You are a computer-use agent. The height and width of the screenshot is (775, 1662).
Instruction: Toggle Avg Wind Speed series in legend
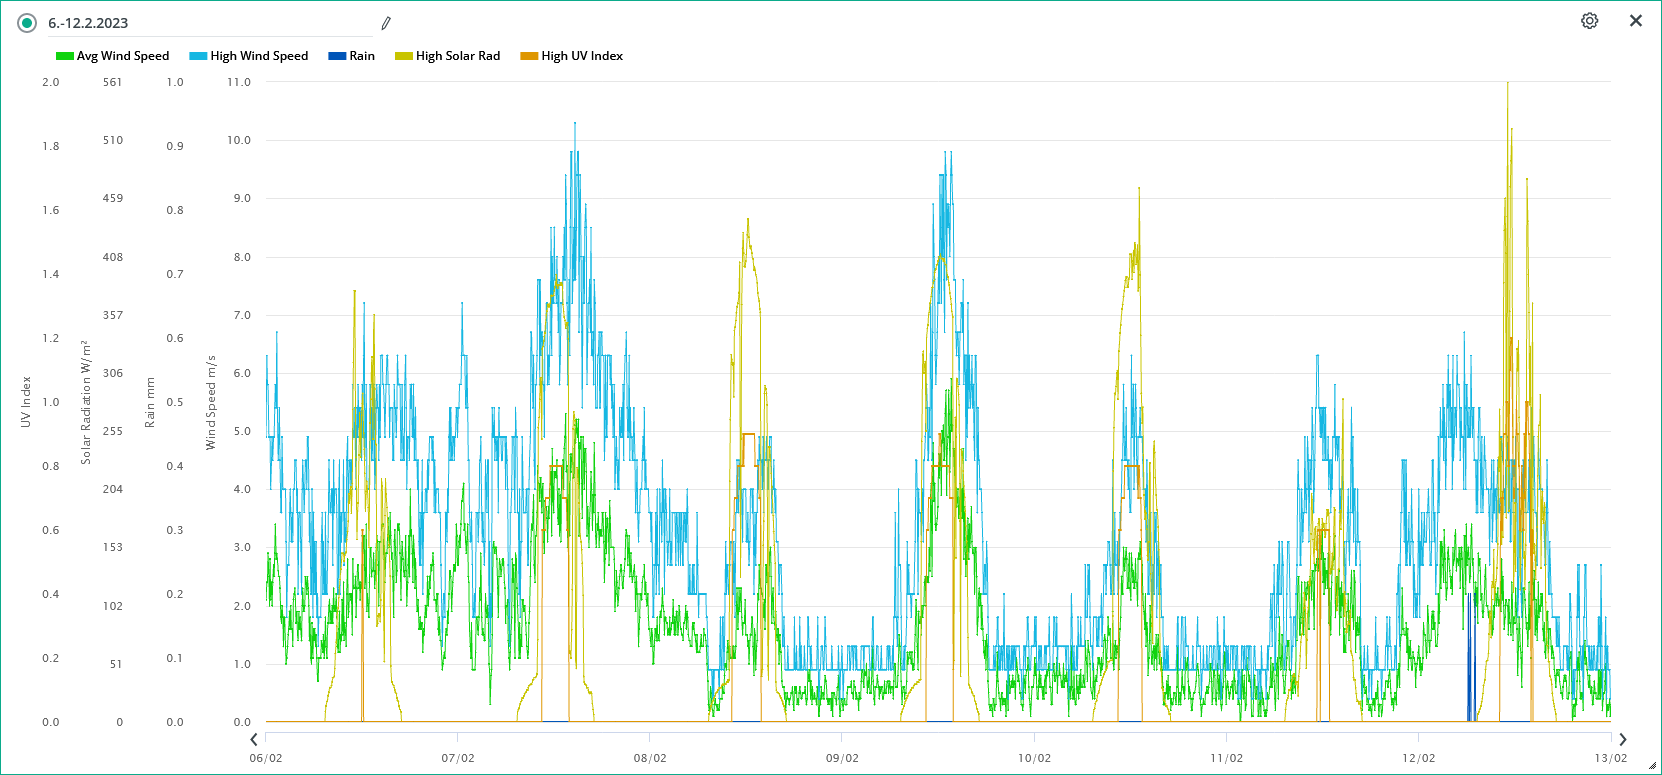point(113,56)
